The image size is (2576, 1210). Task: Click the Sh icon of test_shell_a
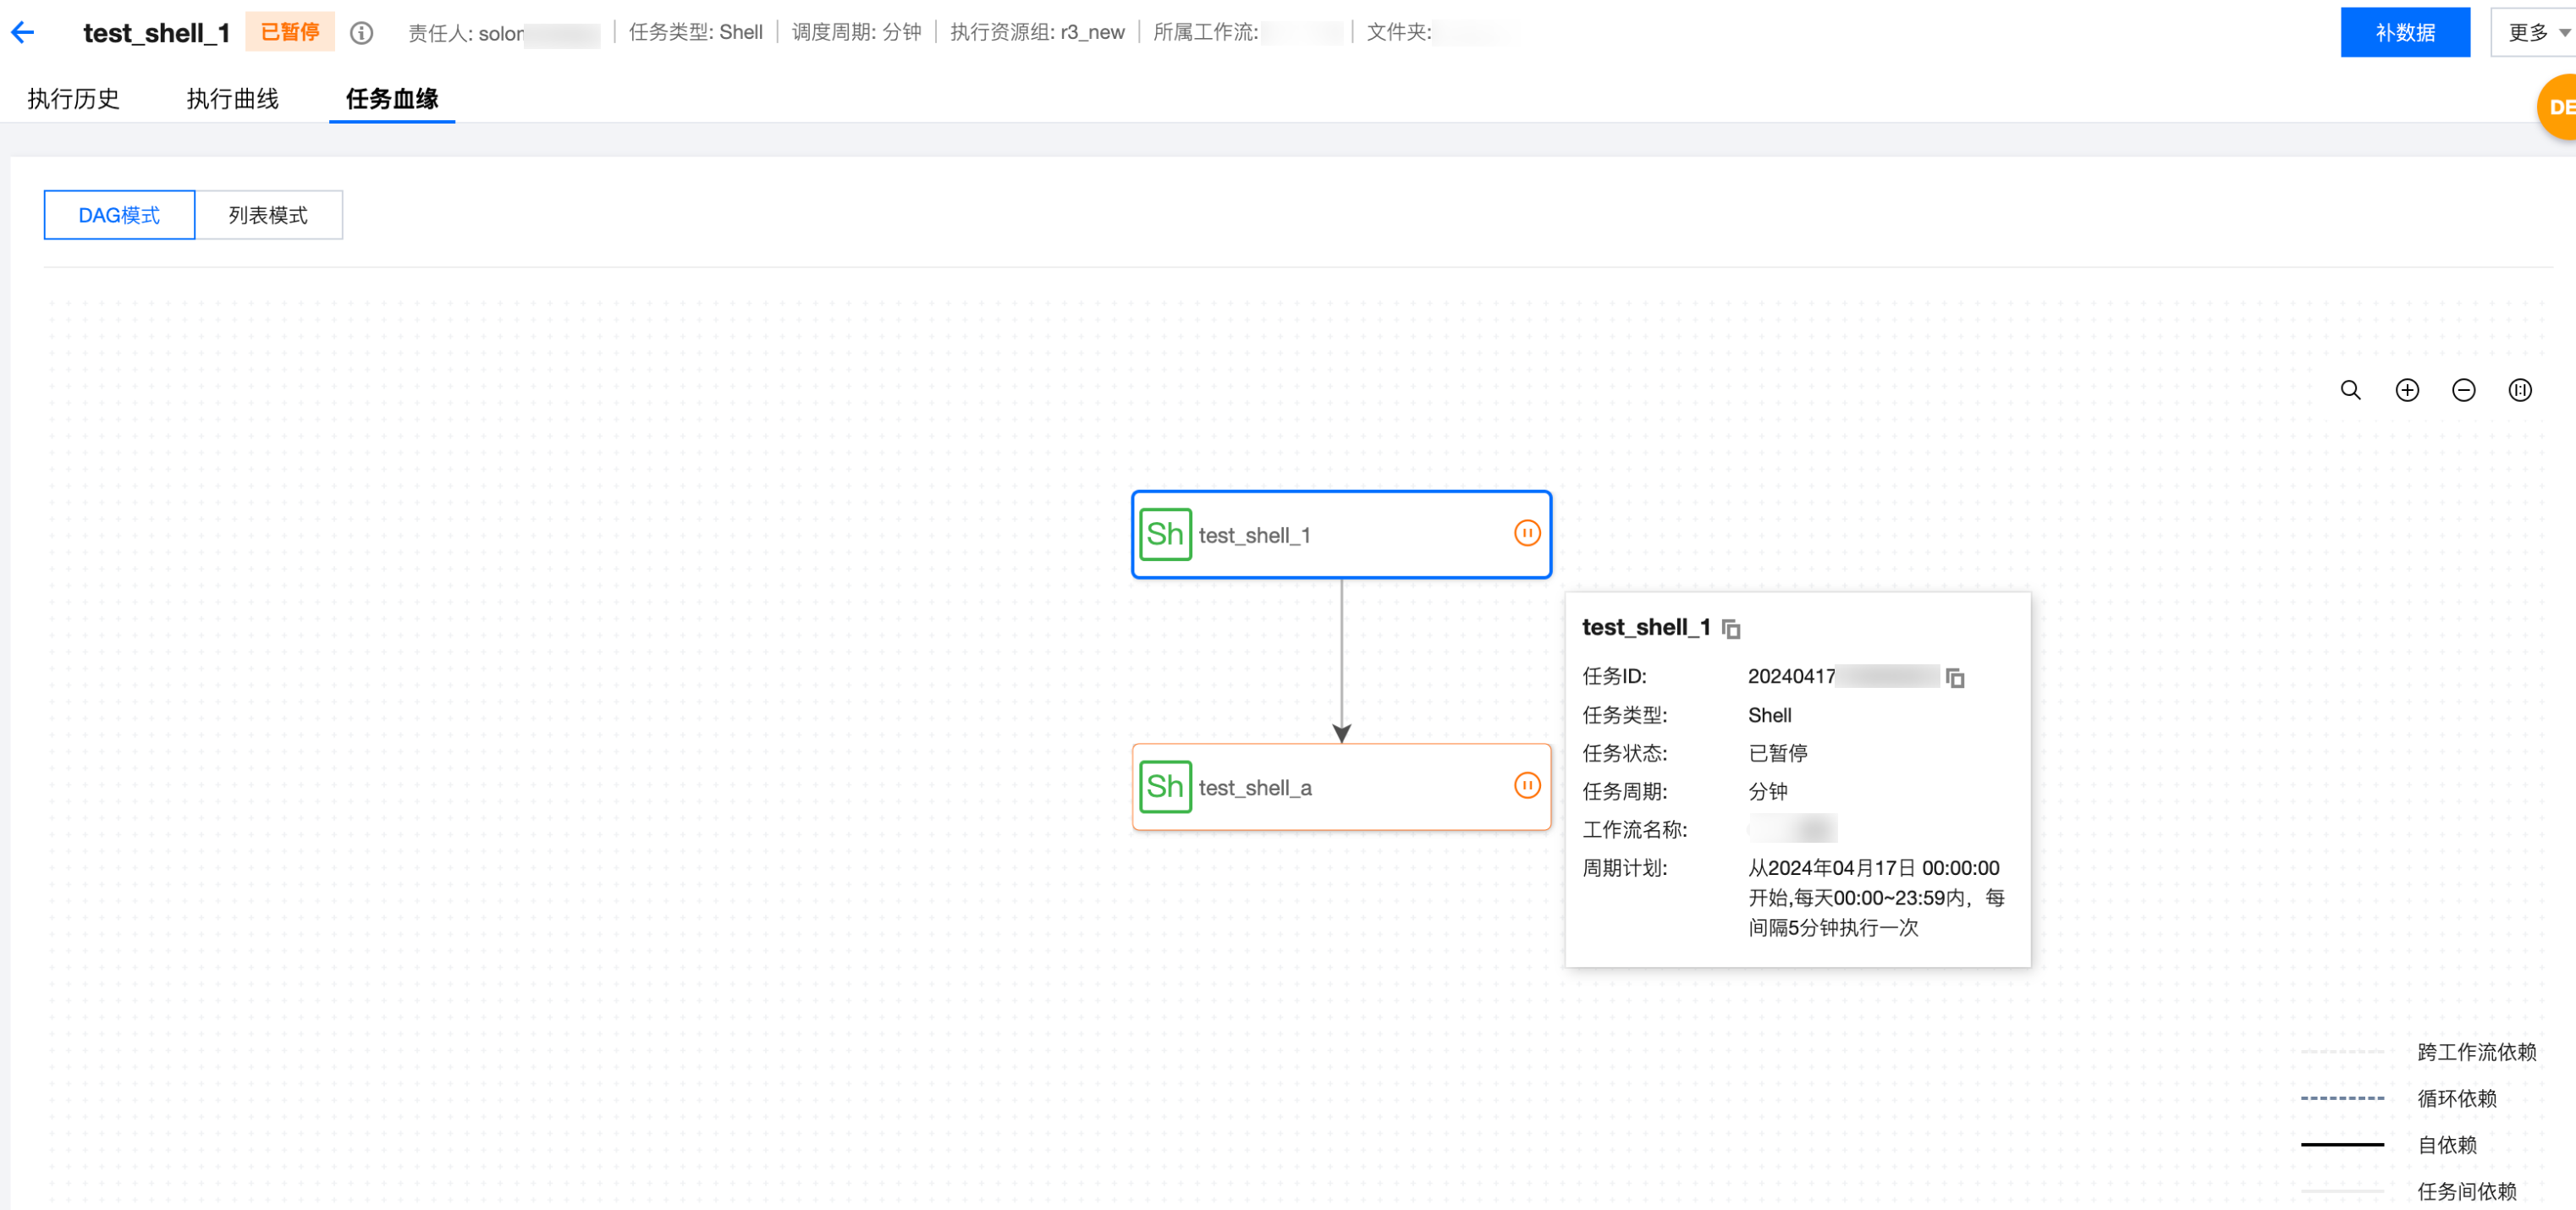point(1165,787)
